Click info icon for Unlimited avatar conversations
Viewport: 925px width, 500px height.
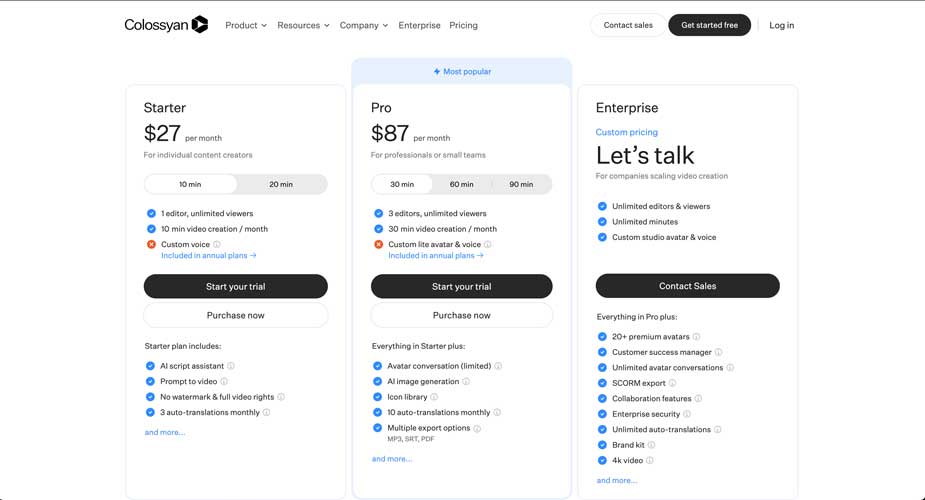pos(730,367)
